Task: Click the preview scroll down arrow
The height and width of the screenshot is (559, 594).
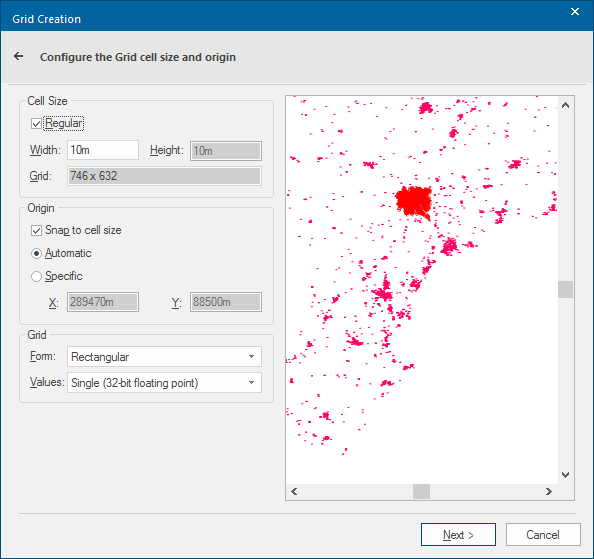Action: click(565, 475)
